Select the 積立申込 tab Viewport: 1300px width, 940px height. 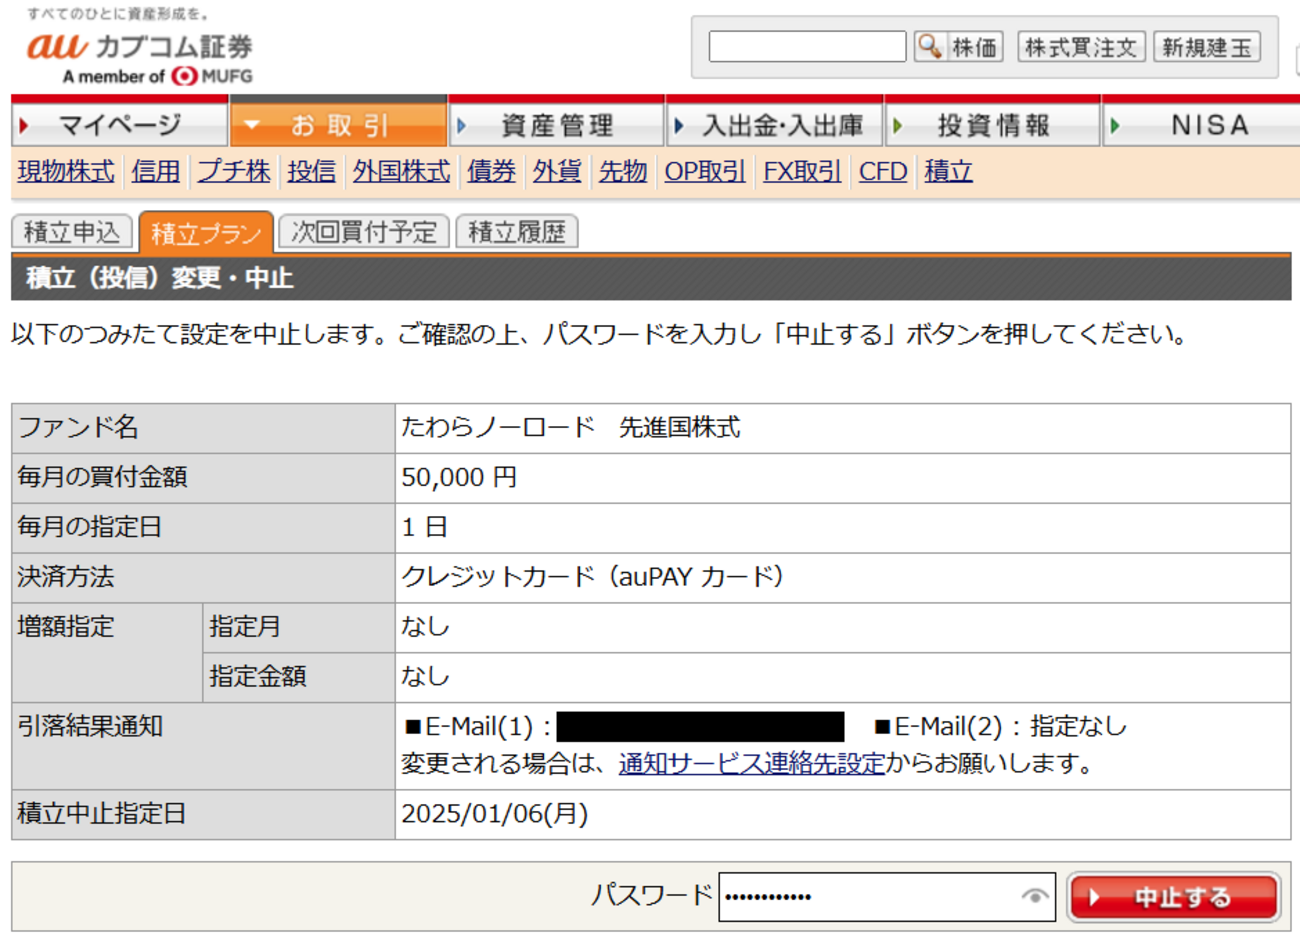70,231
